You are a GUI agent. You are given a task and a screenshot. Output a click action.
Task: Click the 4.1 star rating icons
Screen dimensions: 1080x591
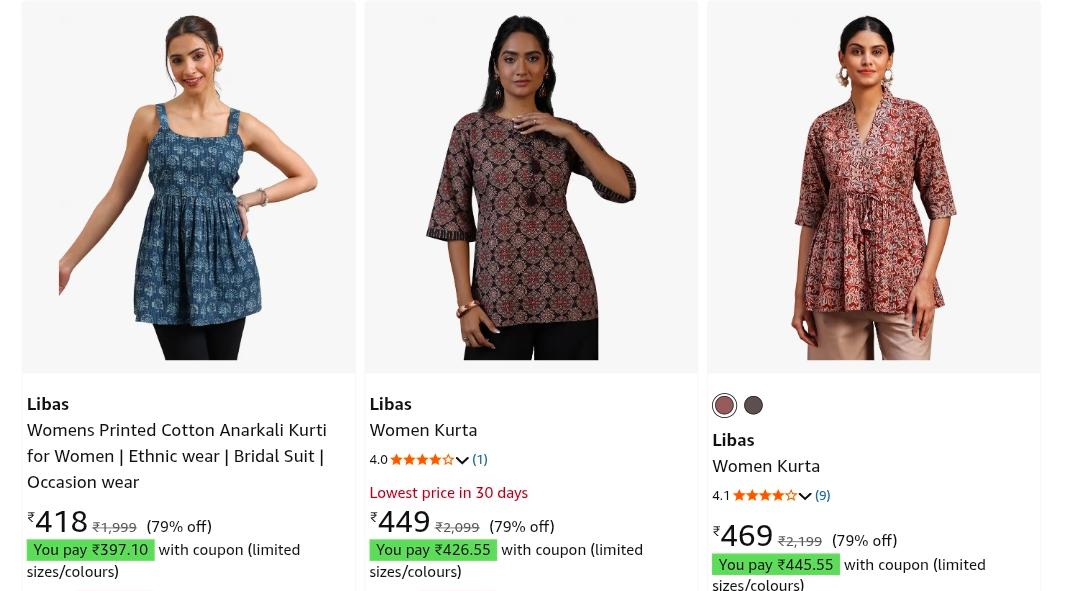coord(765,495)
